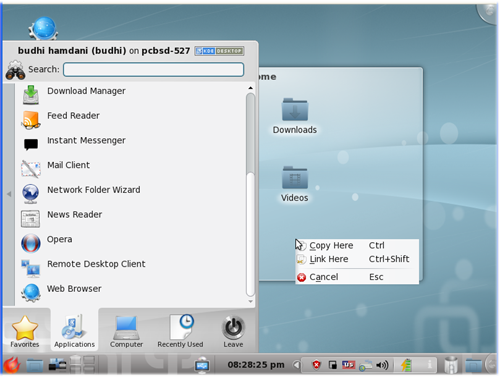The image size is (500, 377).
Task: Launch Opera browser icon
Action: click(31, 243)
